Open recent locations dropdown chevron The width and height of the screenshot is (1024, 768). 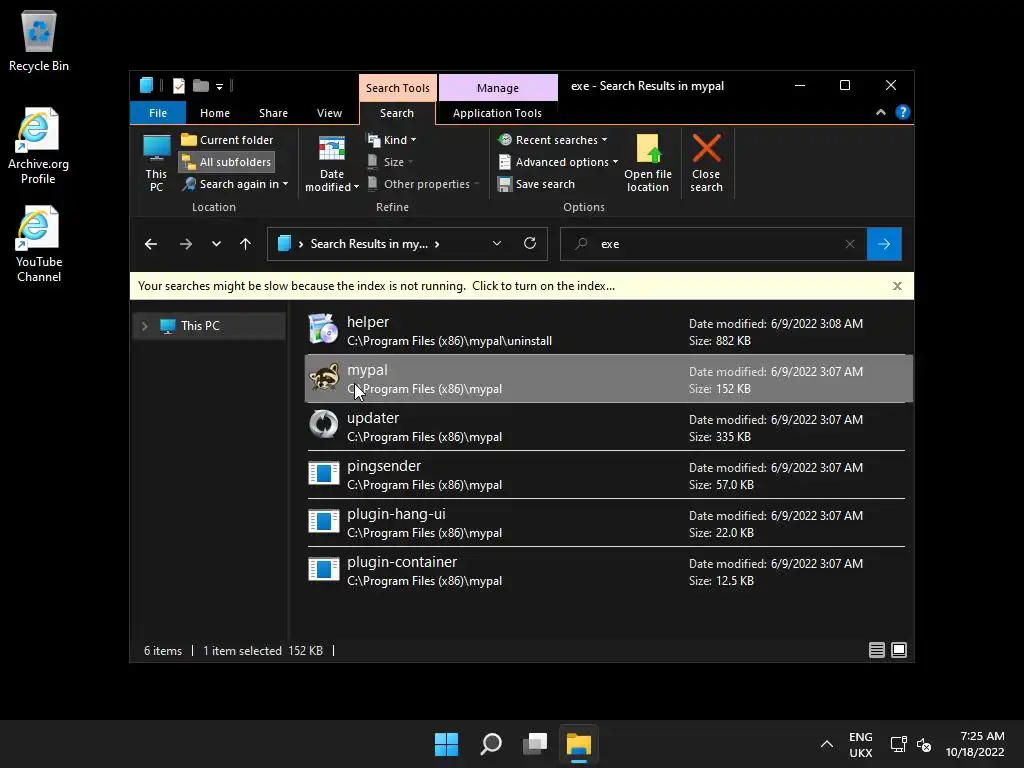pos(216,244)
